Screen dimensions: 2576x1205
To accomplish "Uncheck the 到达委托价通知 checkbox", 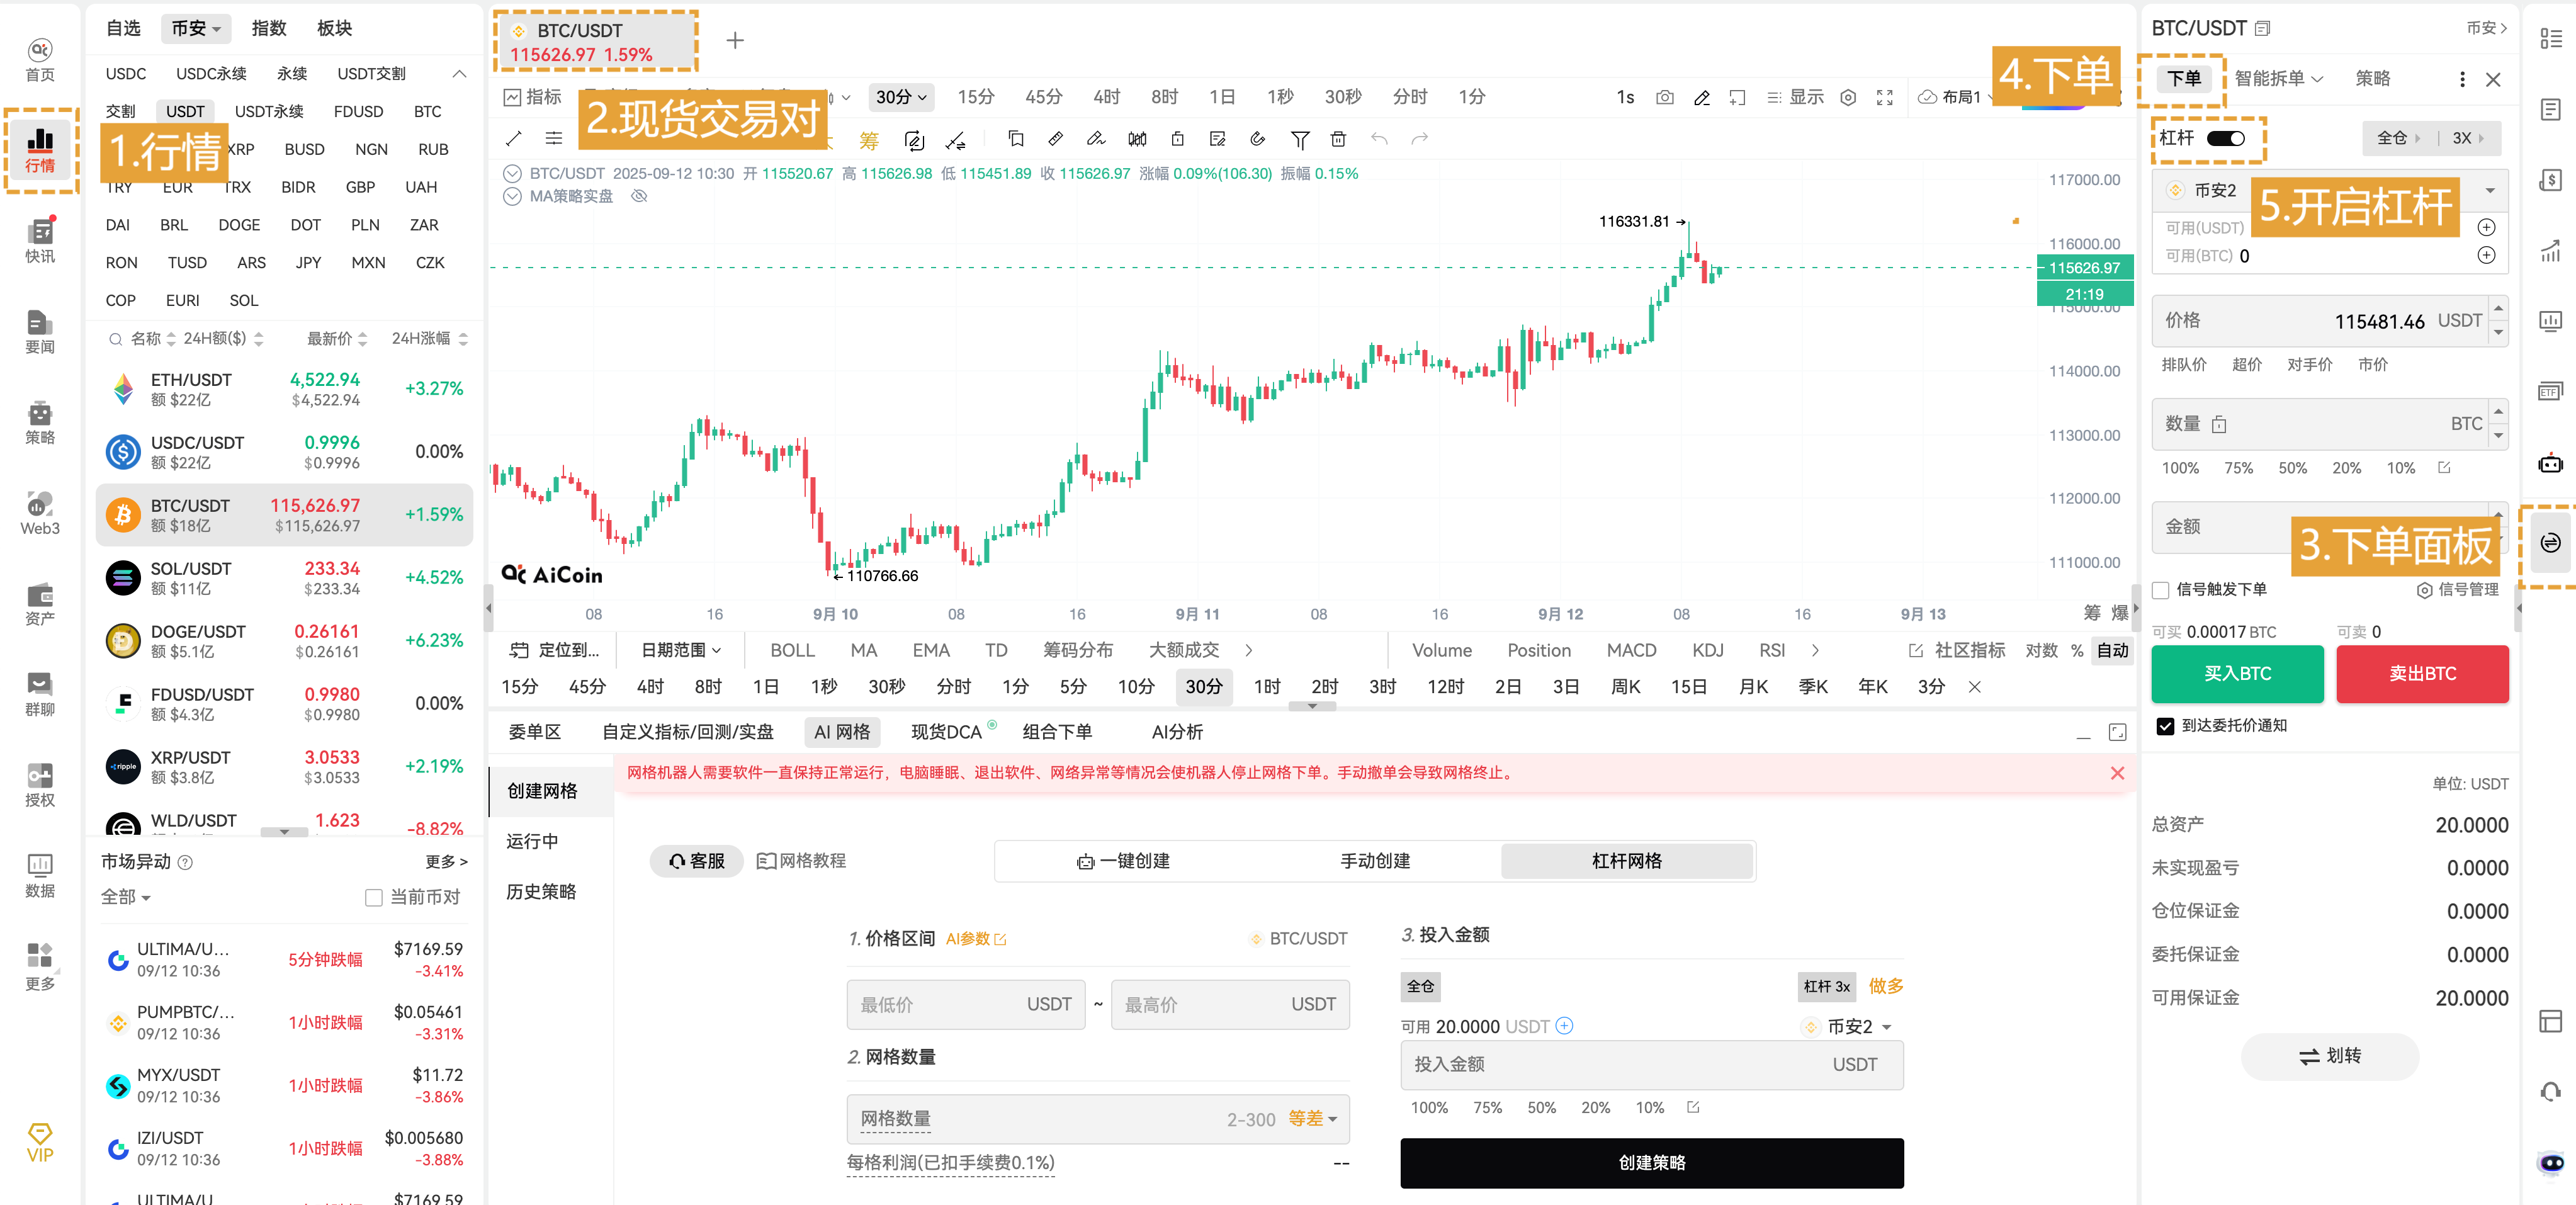I will [2165, 726].
